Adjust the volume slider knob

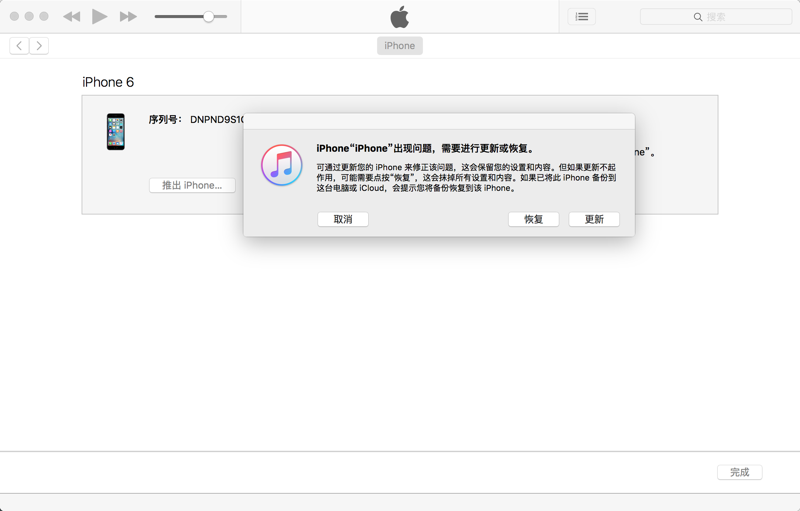(x=208, y=16)
